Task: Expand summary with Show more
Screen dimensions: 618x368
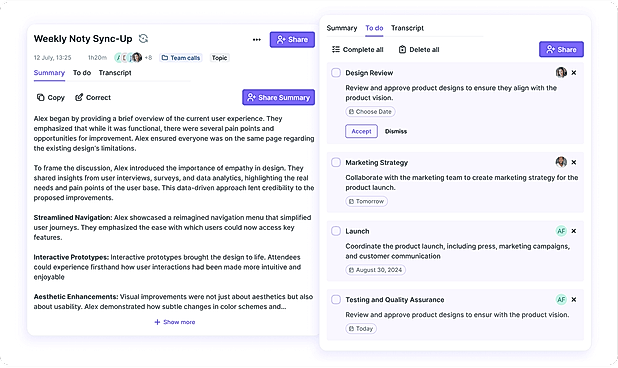Action: point(175,322)
